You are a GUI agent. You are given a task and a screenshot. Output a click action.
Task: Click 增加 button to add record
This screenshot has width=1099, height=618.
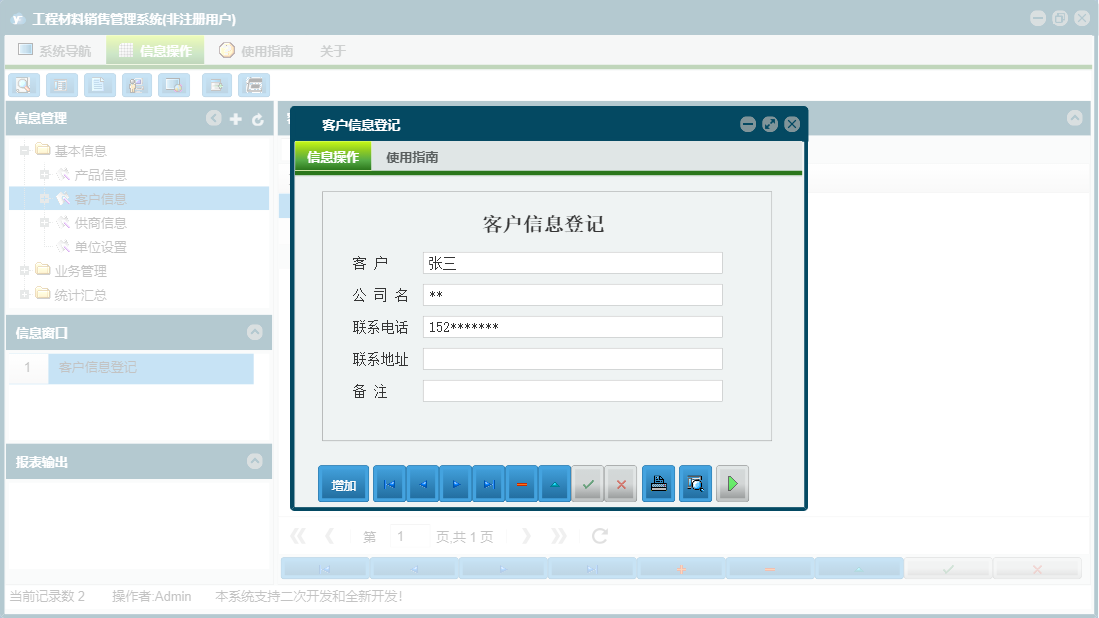[x=343, y=484]
